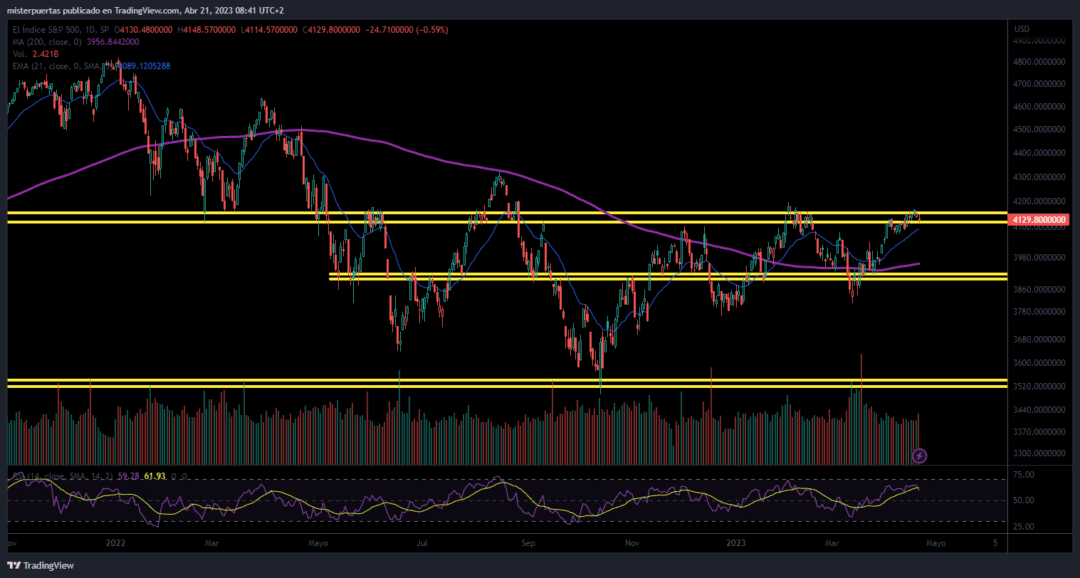
Task: Click the purple lightning bolt icon
Action: (x=920, y=456)
